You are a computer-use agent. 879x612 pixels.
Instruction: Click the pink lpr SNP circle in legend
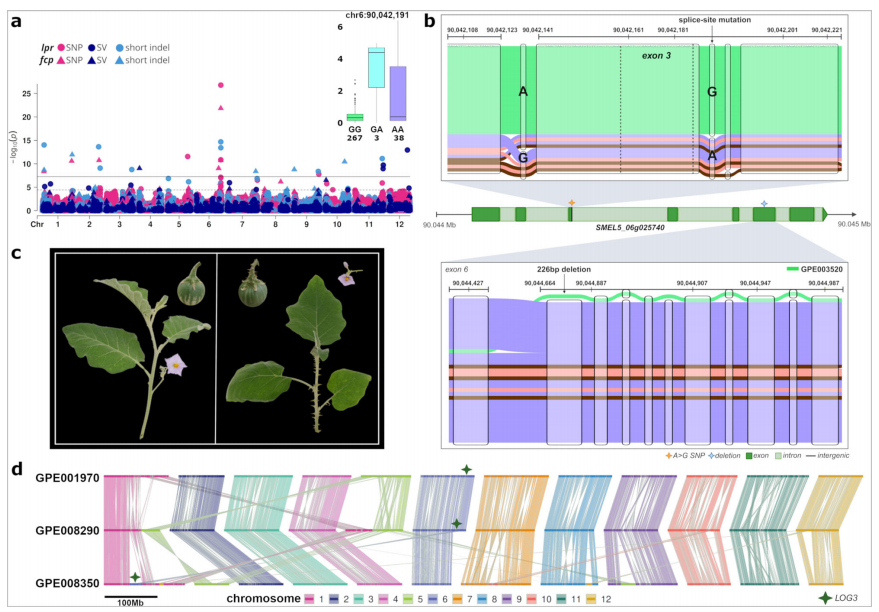(x=62, y=47)
